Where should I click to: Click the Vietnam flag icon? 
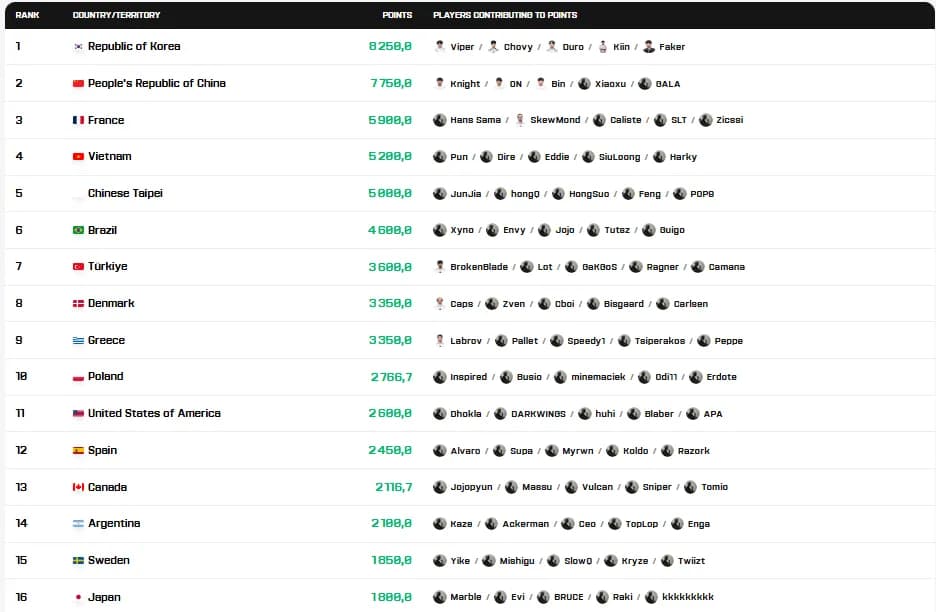point(78,156)
